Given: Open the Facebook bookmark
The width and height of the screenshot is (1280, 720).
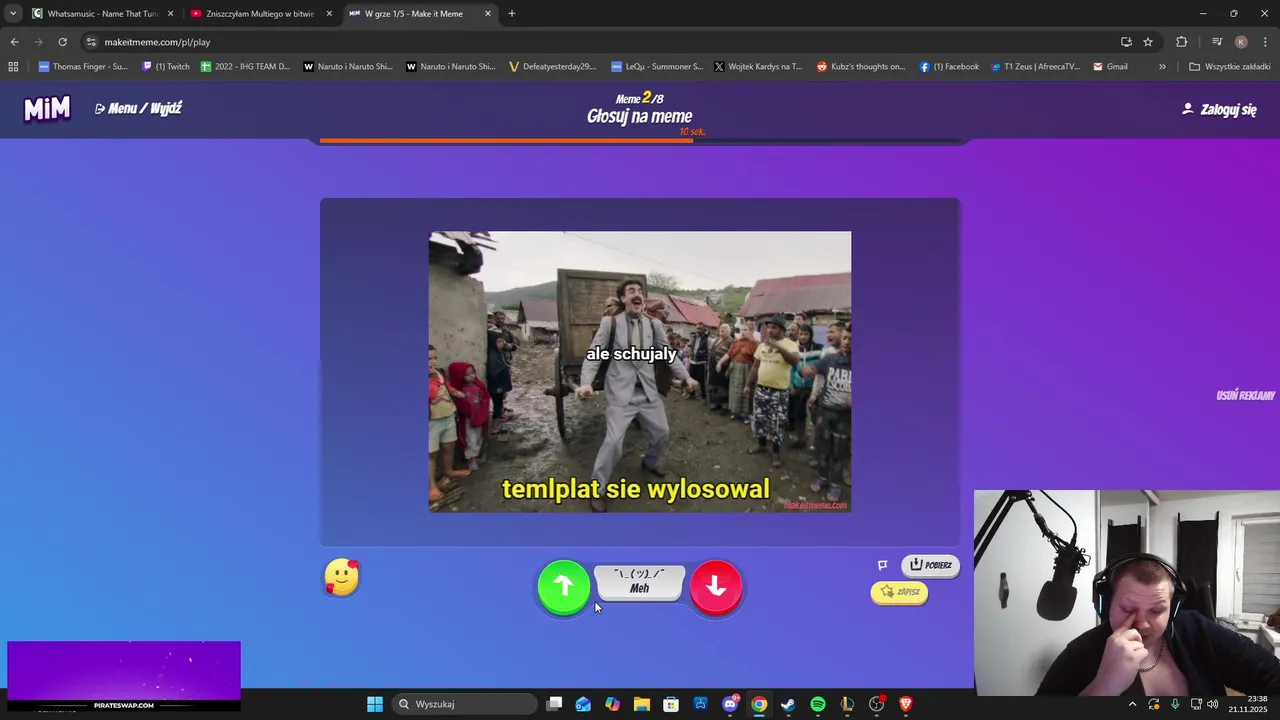Looking at the screenshot, I should 949,67.
